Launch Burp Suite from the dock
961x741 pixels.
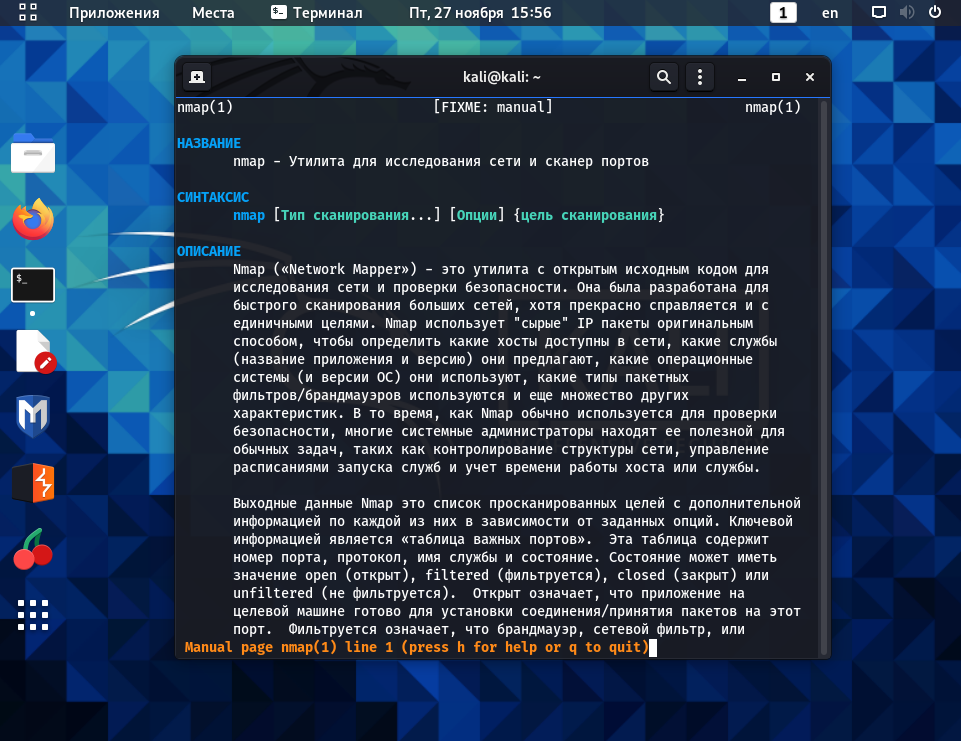coord(34,483)
